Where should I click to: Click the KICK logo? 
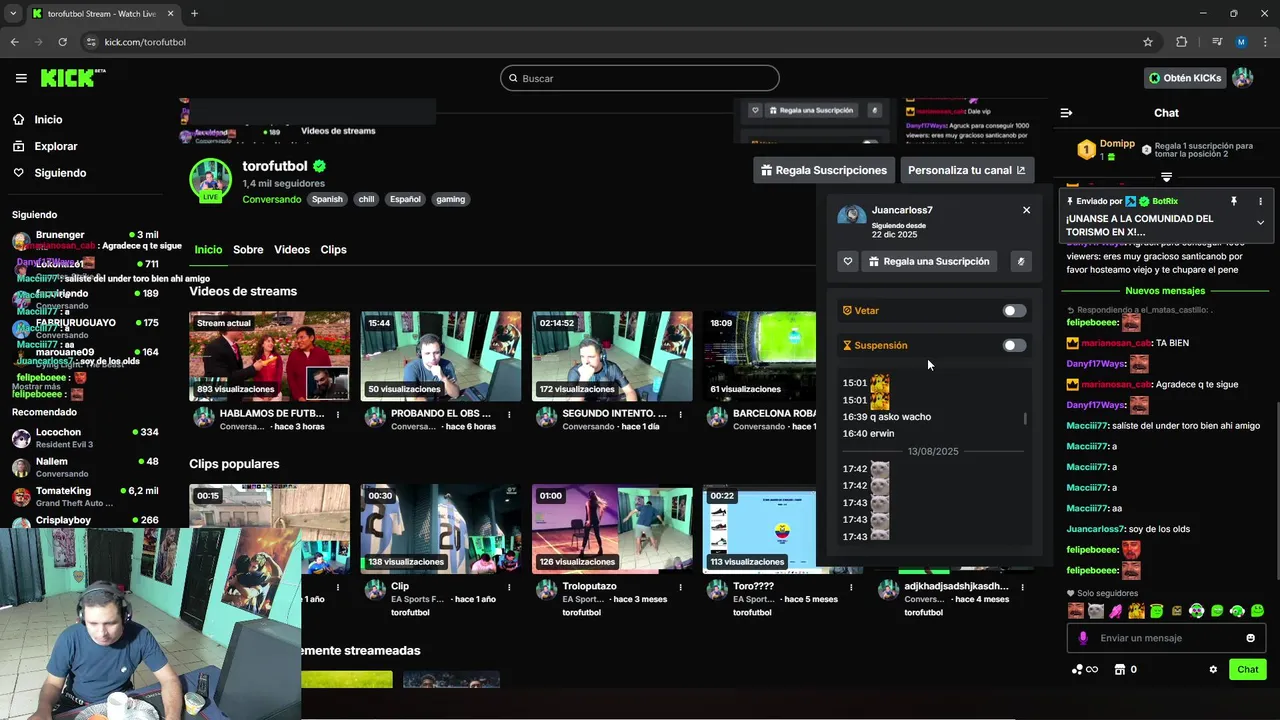[73, 78]
